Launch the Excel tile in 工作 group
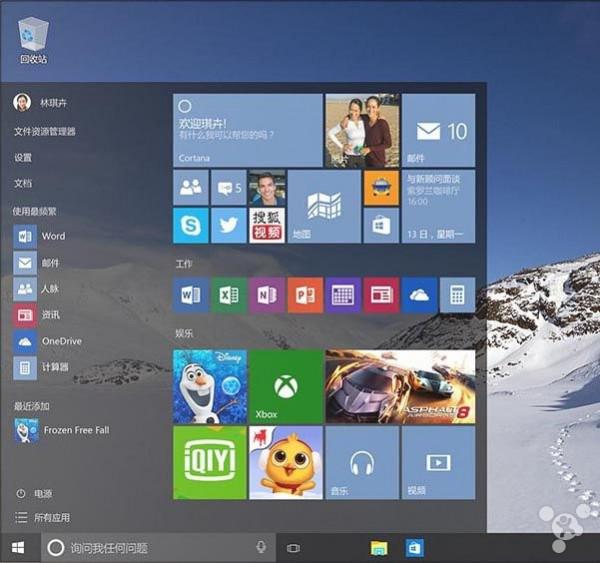The image size is (600, 563). coord(229,295)
